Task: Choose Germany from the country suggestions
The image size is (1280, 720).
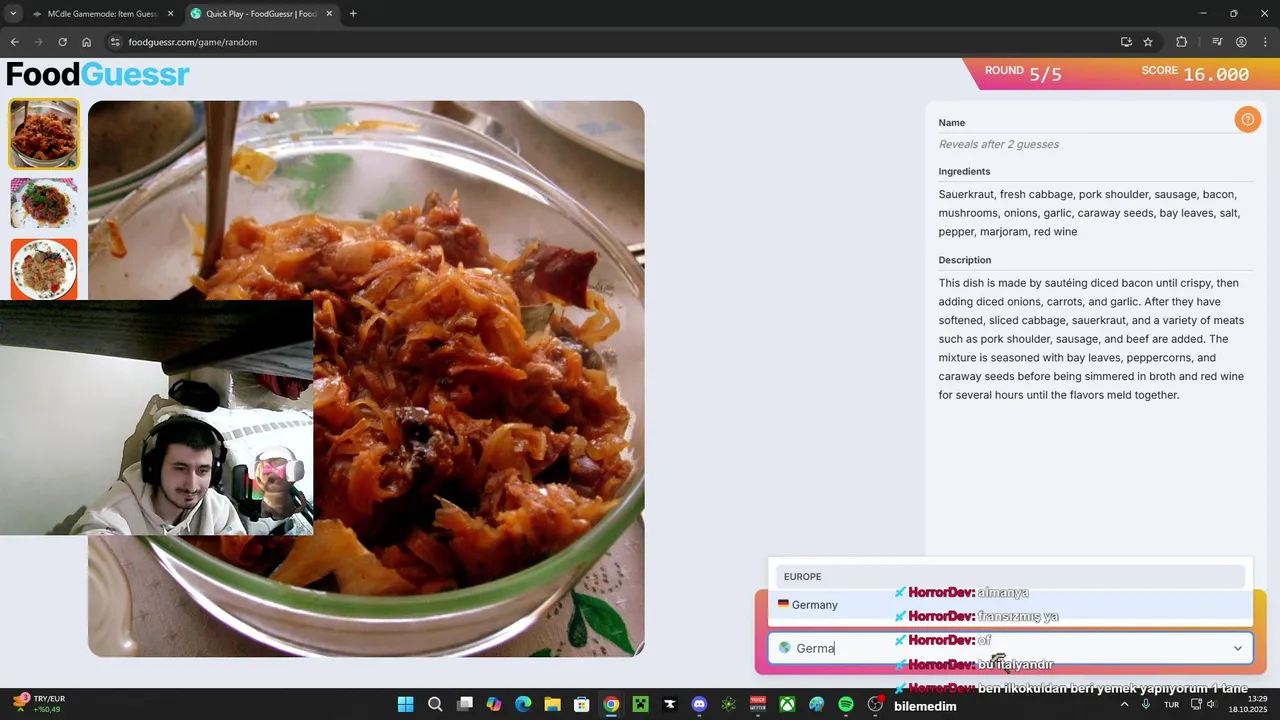Action: click(x=1010, y=605)
